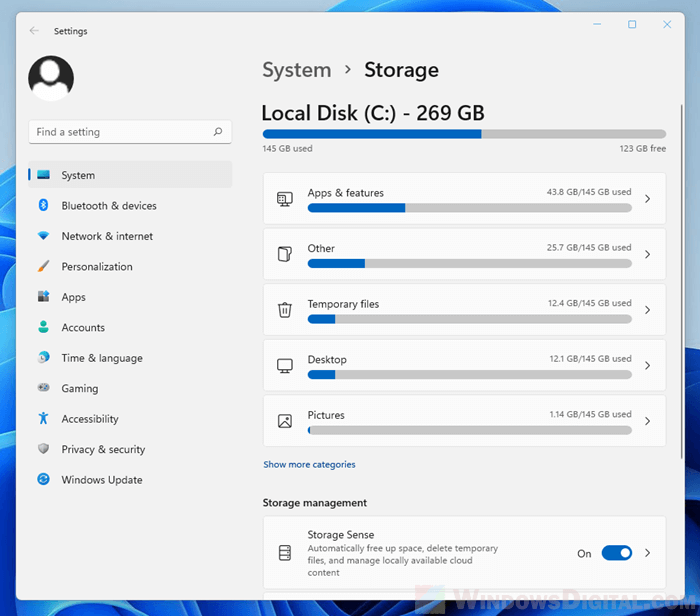Viewport: 700px width, 616px height.
Task: Click the back arrow icon beside Settings
Action: [34, 31]
